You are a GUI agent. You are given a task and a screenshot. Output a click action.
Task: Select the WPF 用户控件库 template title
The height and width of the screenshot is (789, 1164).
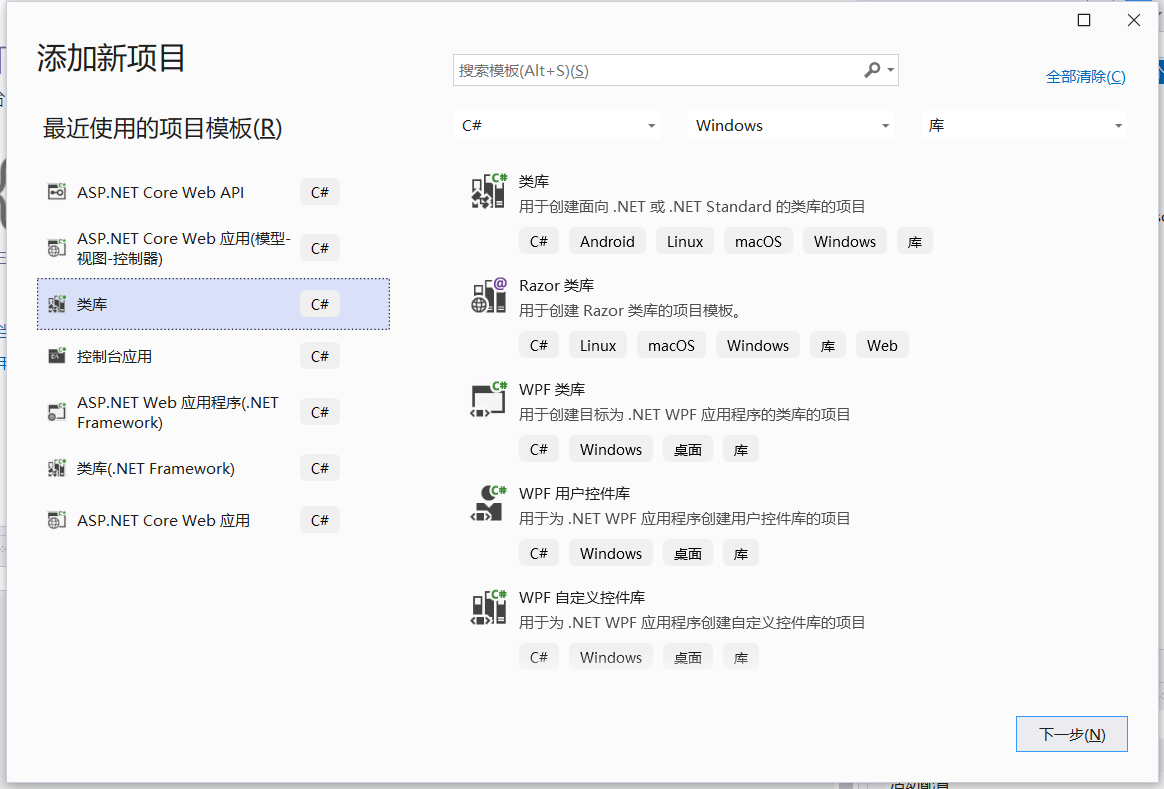pyautogui.click(x=574, y=494)
